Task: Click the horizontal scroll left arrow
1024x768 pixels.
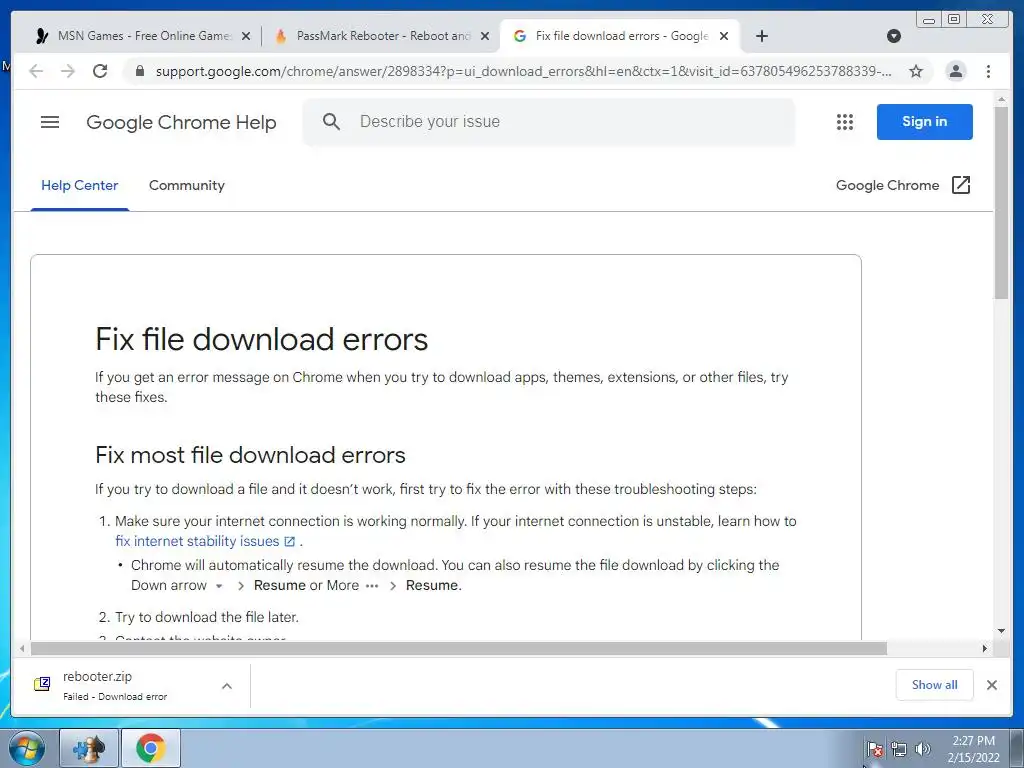Action: (22, 648)
